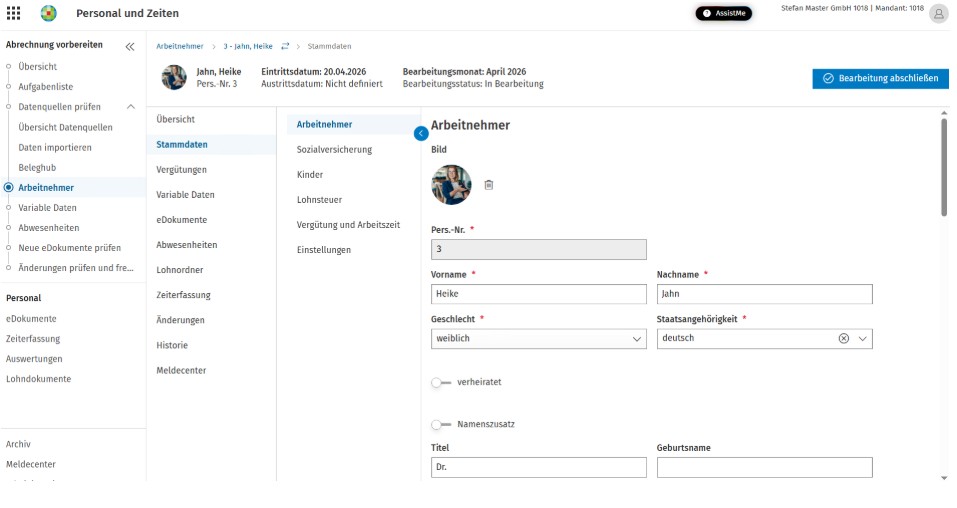Click the Nachname input field
Image resolution: width=957 pixels, height=508 pixels.
click(x=764, y=294)
